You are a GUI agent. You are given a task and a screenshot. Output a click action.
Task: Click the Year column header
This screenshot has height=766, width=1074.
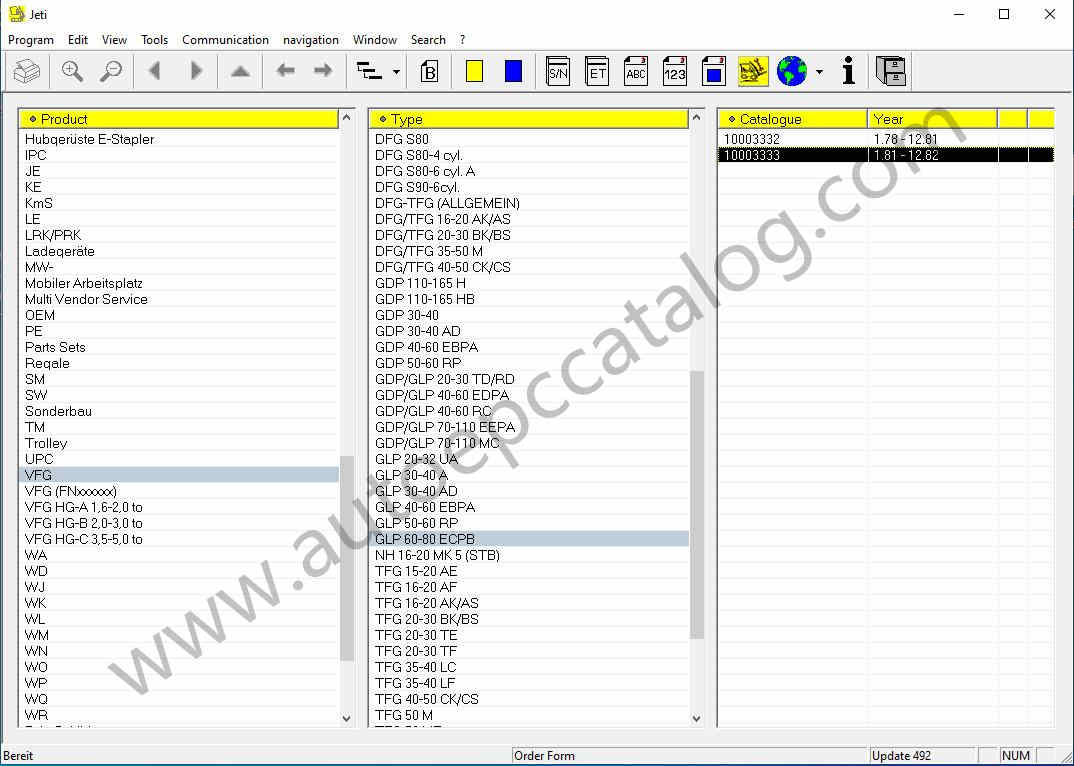click(x=932, y=119)
